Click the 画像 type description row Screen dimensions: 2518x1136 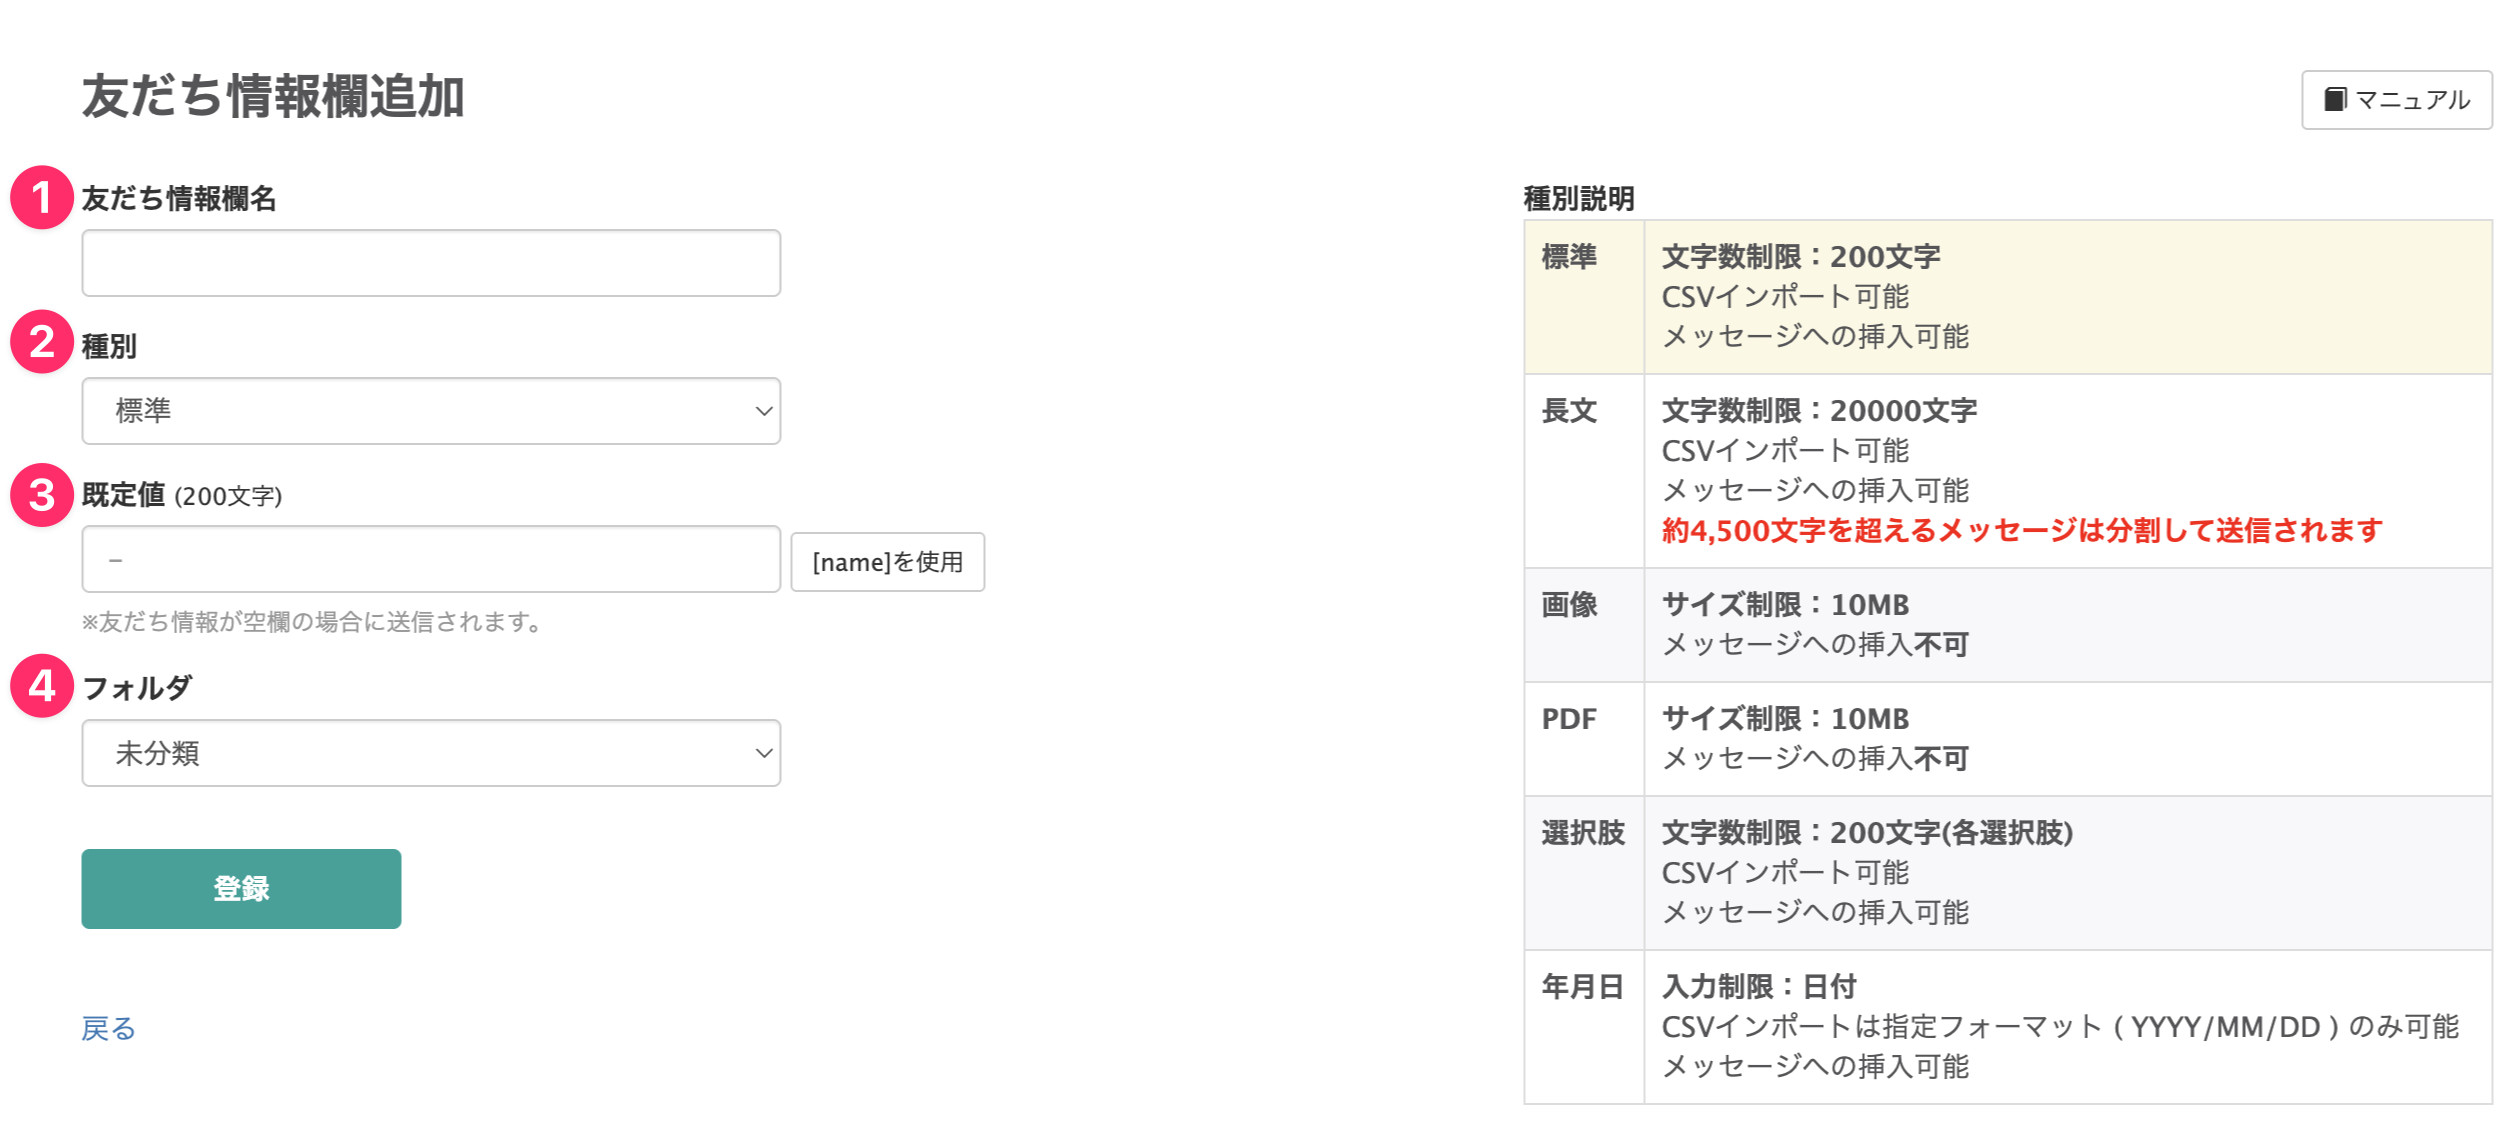pos(2006,625)
